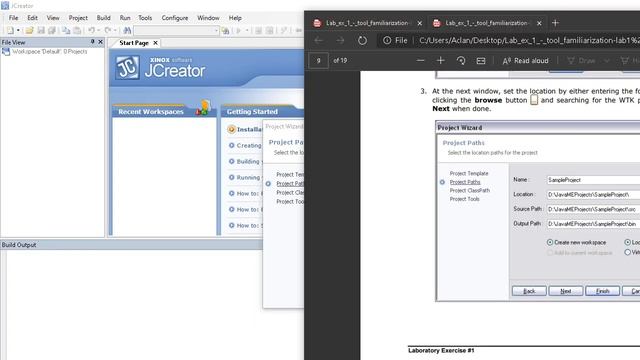
Task: Open a new browser tab
Action: (555, 23)
